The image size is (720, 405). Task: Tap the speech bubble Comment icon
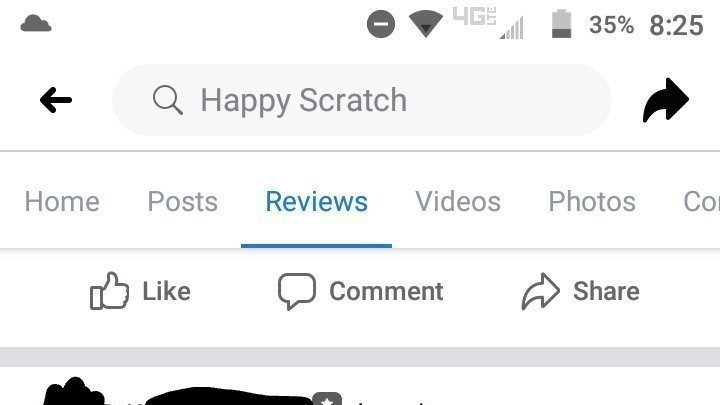point(297,291)
